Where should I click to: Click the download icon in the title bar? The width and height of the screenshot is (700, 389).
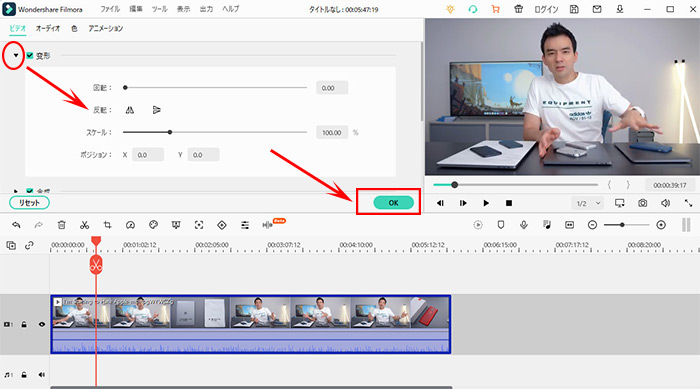[x=620, y=9]
